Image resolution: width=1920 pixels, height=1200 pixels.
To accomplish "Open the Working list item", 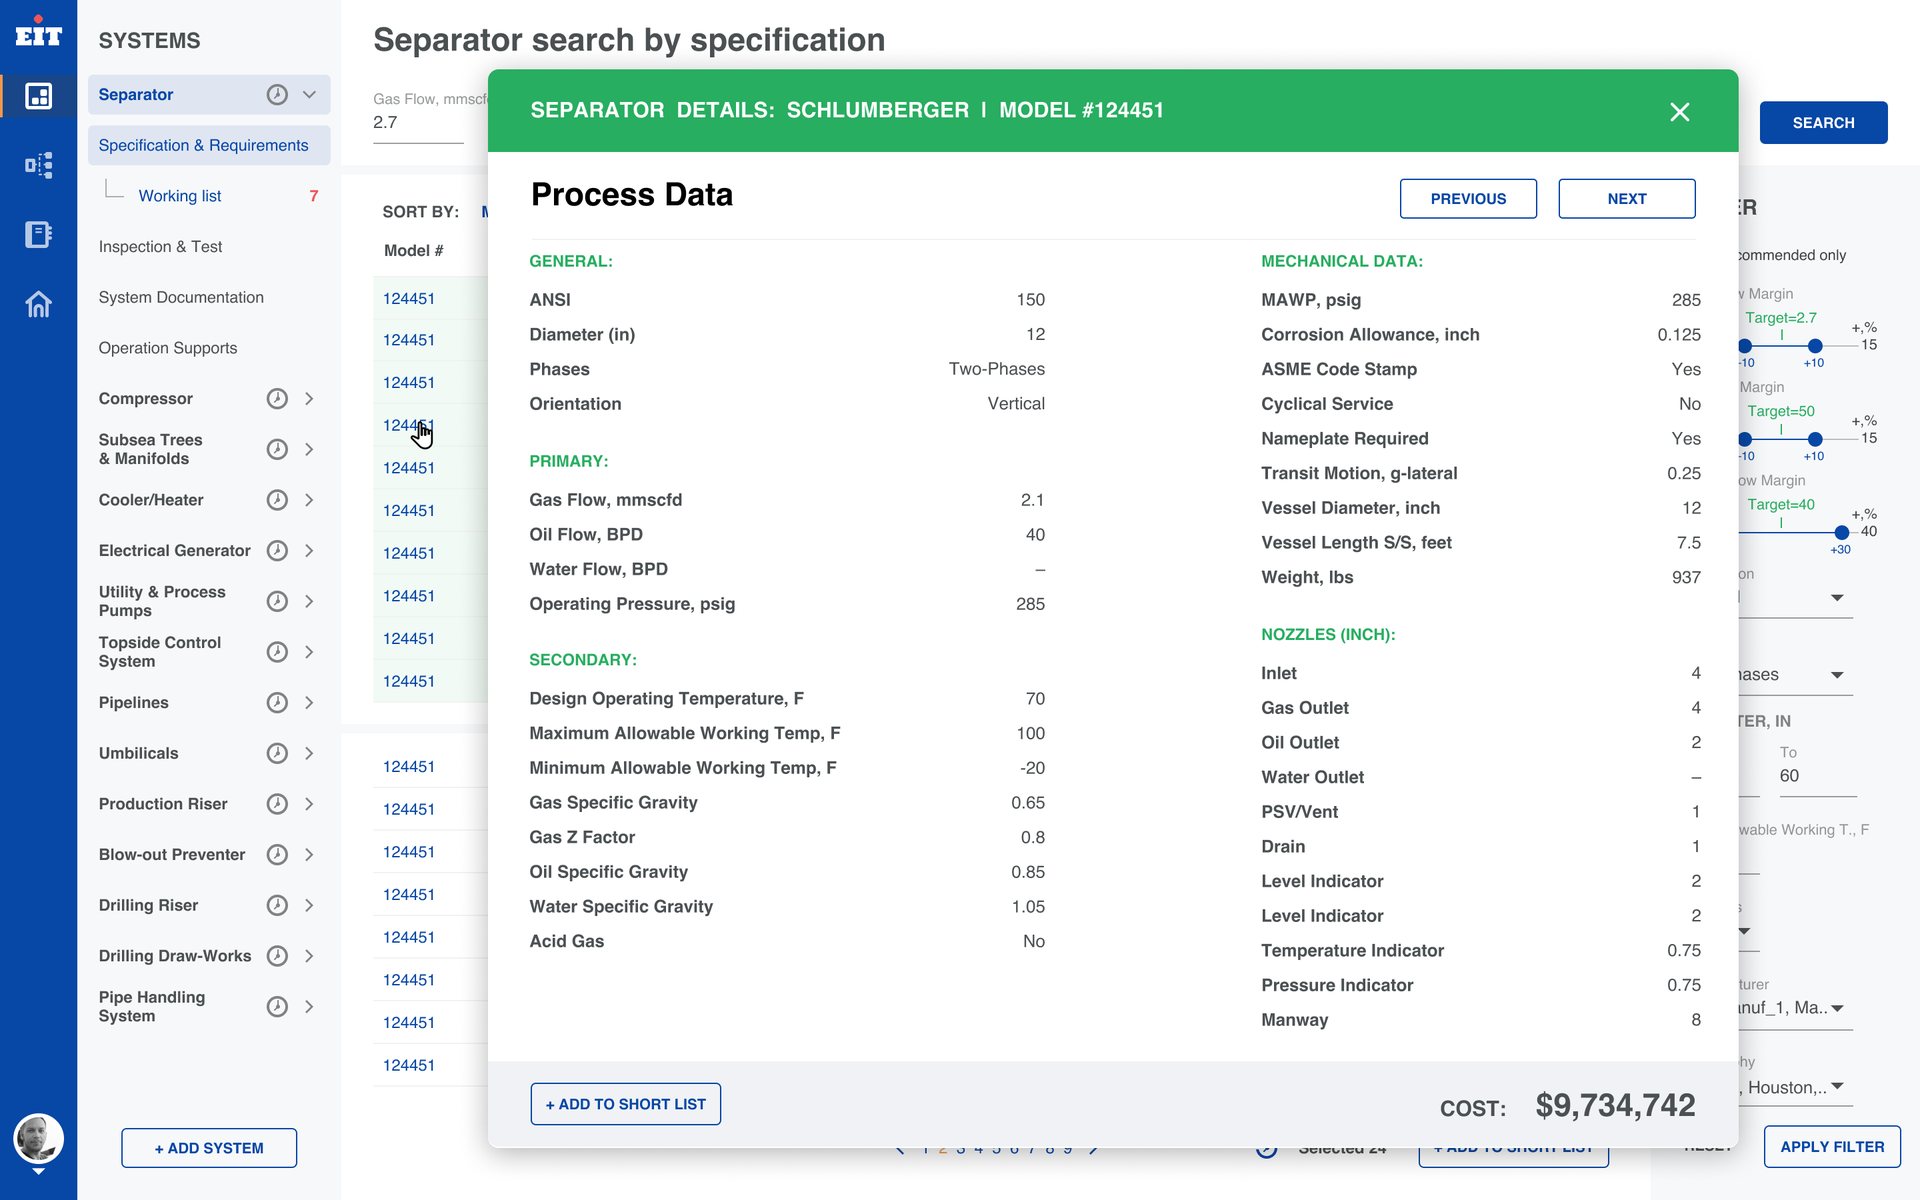I will pyautogui.click(x=180, y=196).
